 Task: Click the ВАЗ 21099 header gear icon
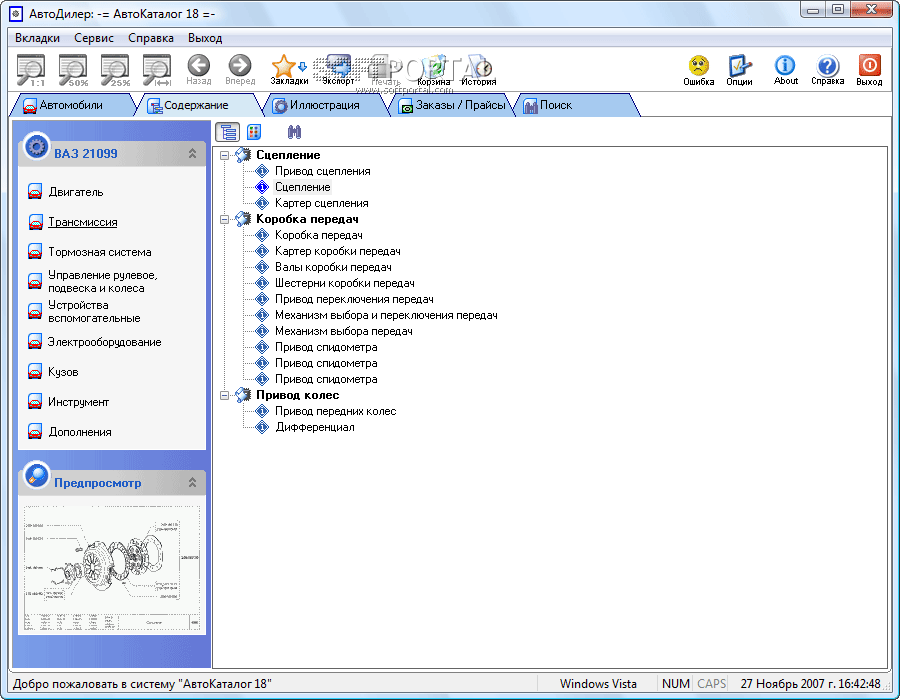point(37,147)
